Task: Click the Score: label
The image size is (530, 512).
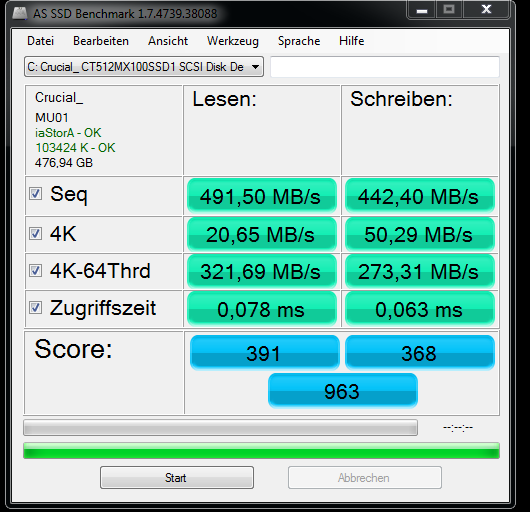Action: click(73, 349)
